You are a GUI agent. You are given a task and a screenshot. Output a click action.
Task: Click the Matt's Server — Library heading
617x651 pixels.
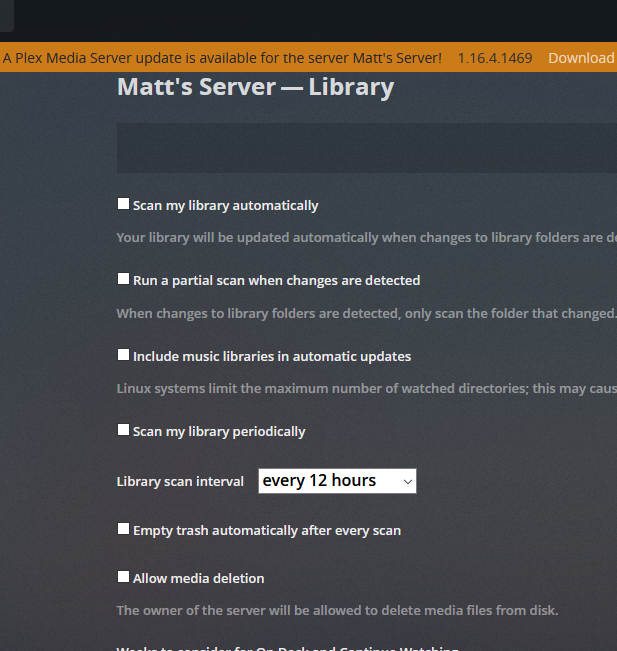255,87
